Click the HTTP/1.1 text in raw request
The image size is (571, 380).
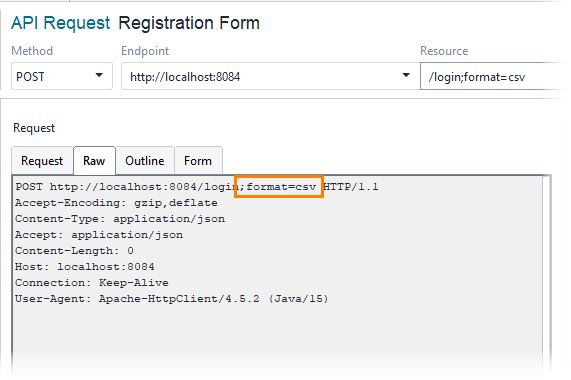coord(351,187)
